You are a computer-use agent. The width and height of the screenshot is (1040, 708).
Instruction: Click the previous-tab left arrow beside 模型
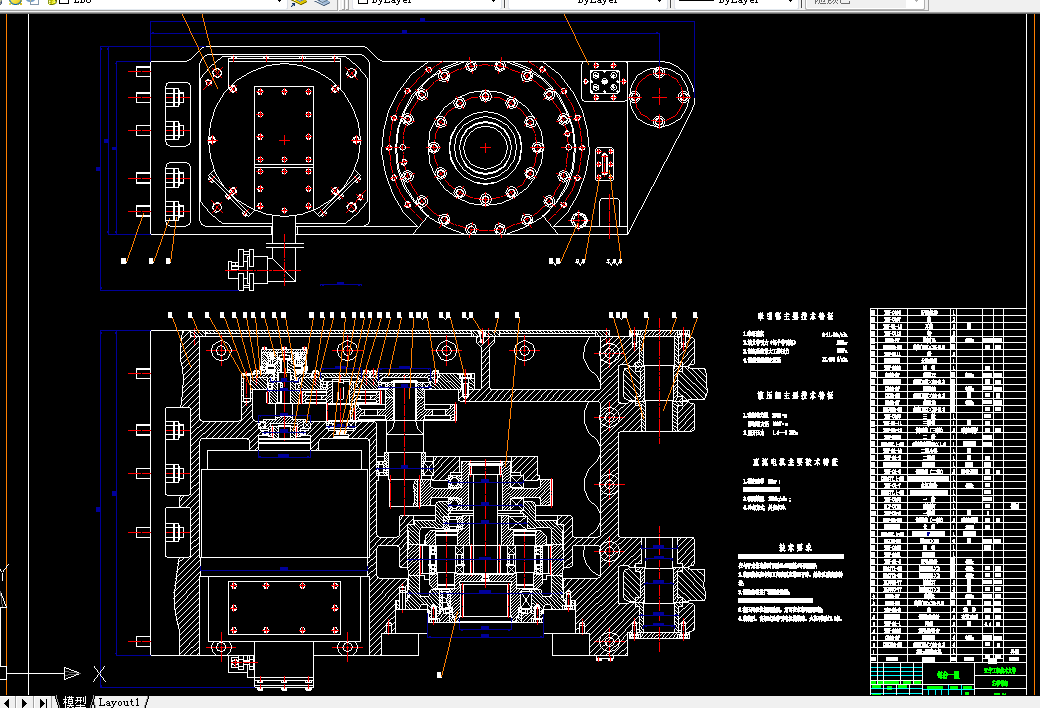point(7,702)
